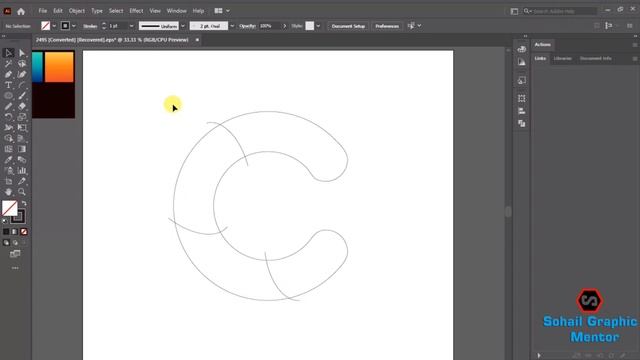Select the Paintbrush tool
The image size is (640, 360).
[x=22, y=96]
